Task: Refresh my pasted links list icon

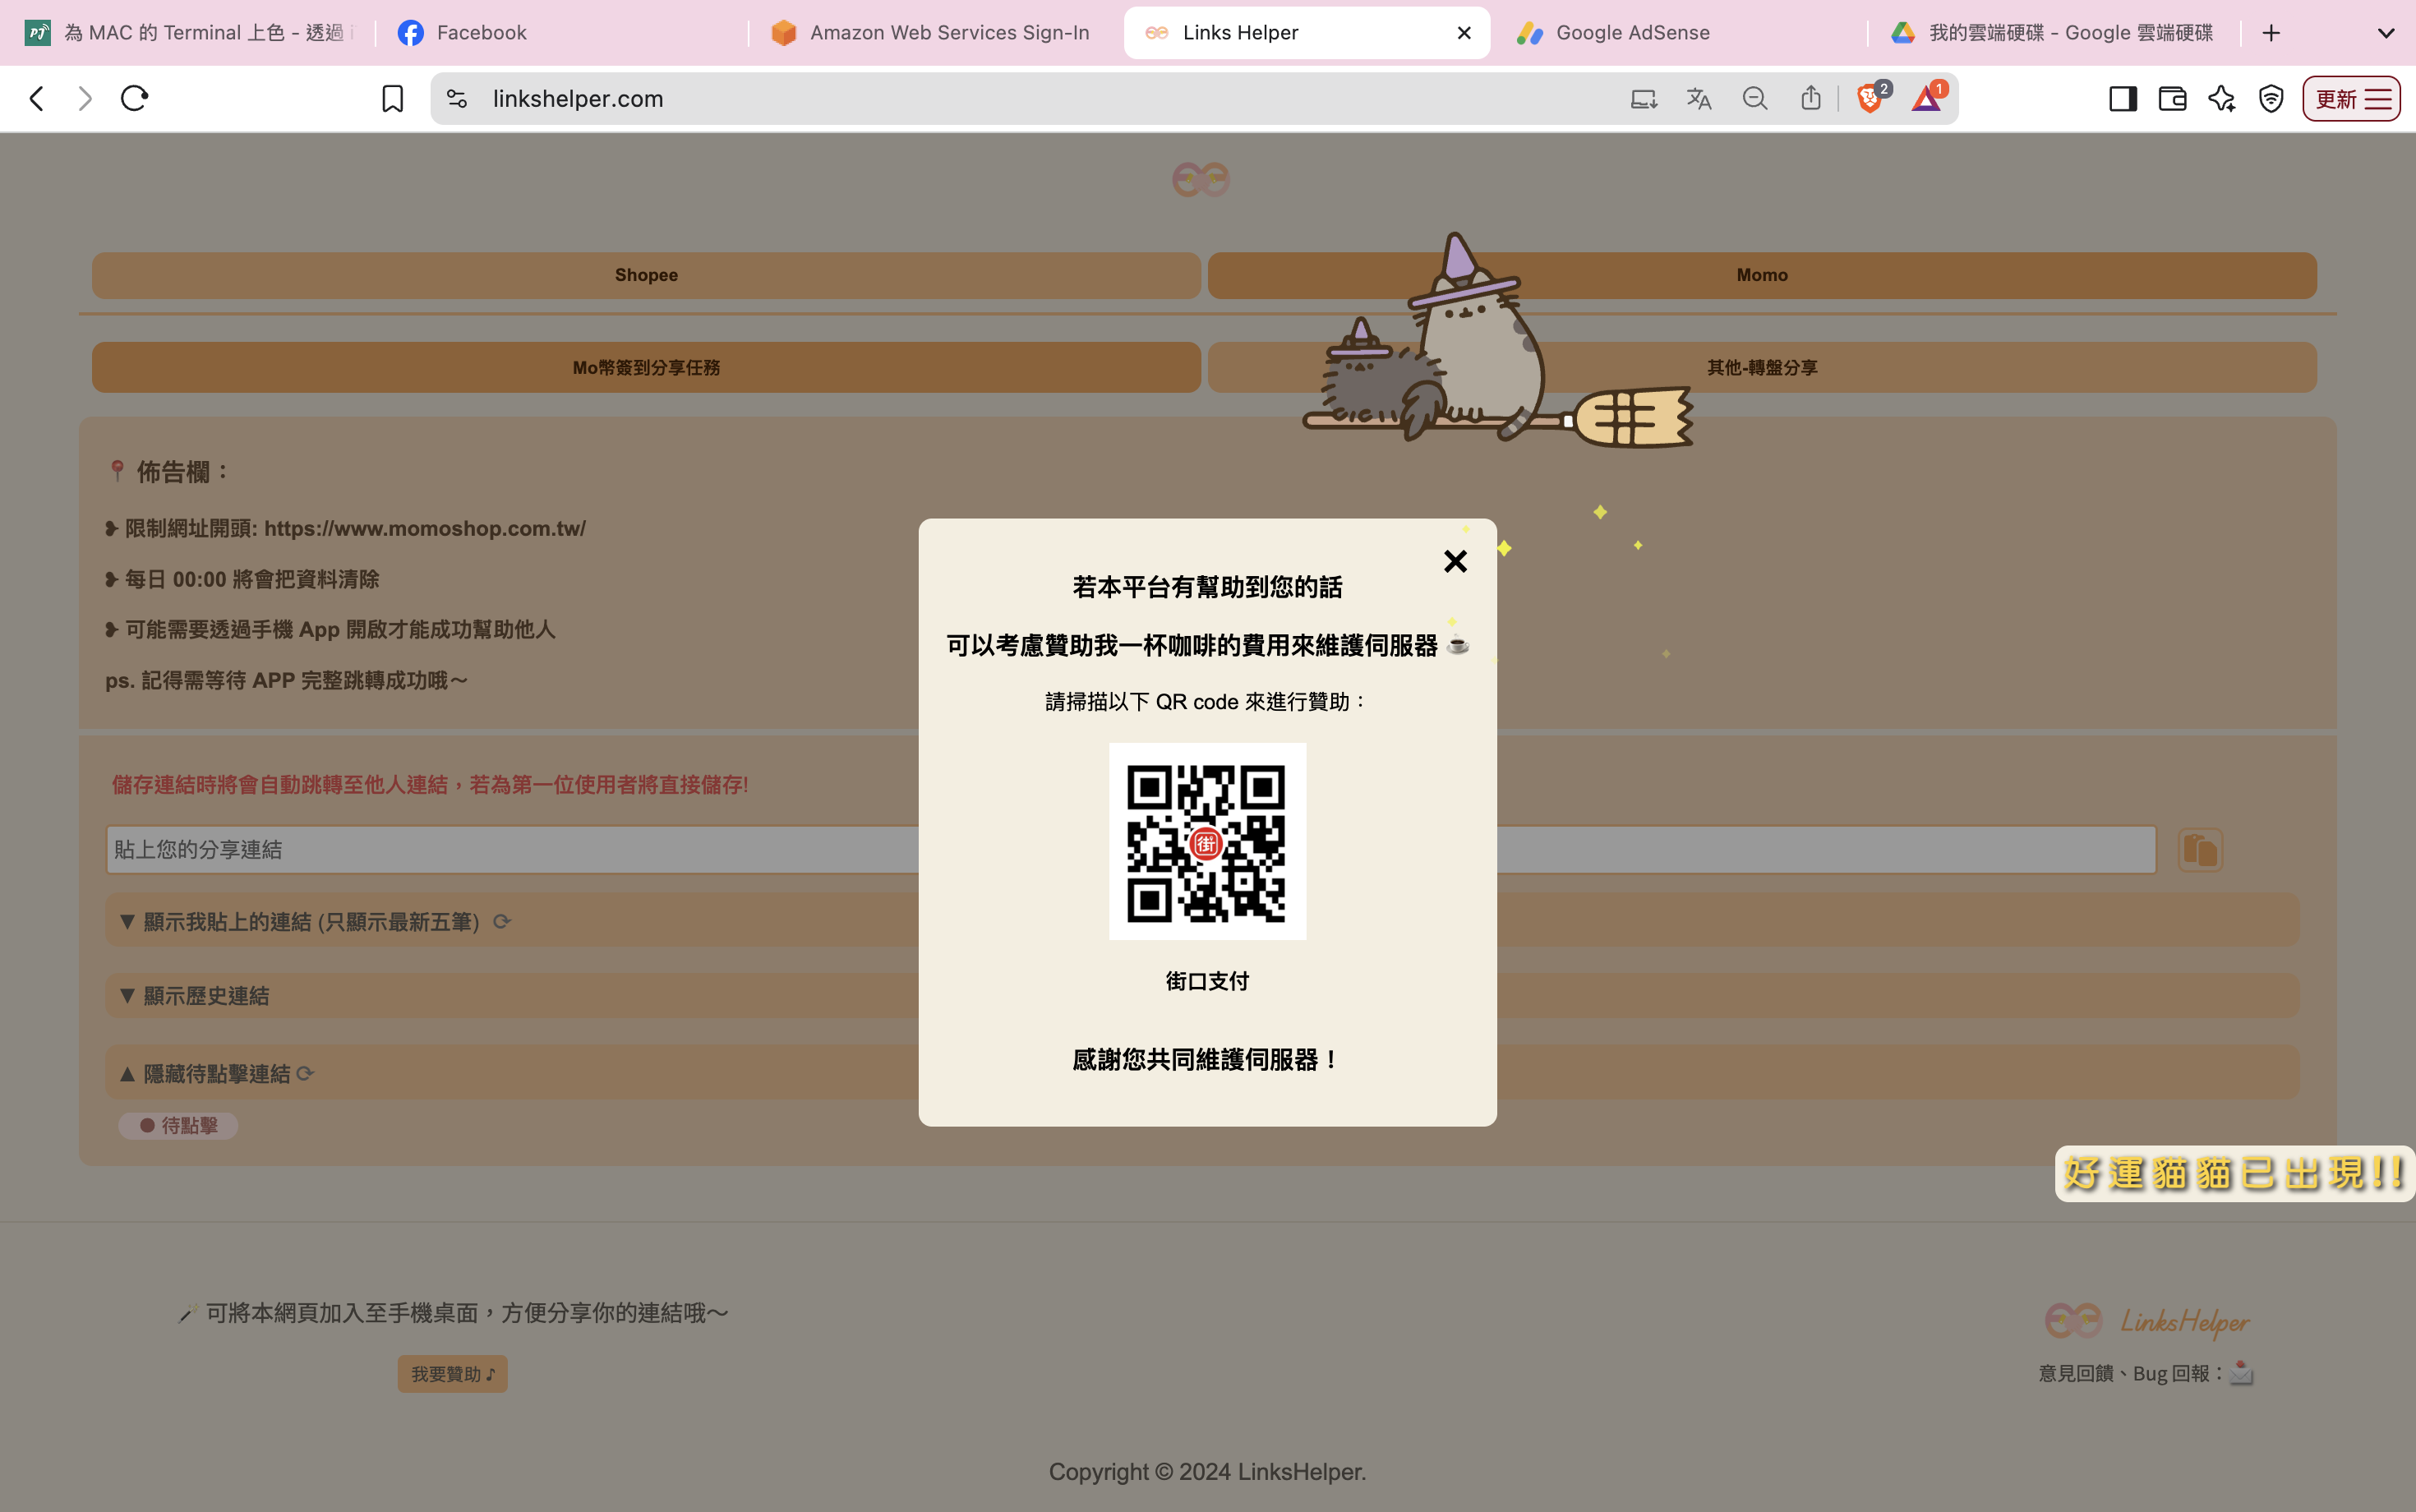Action: click(502, 921)
